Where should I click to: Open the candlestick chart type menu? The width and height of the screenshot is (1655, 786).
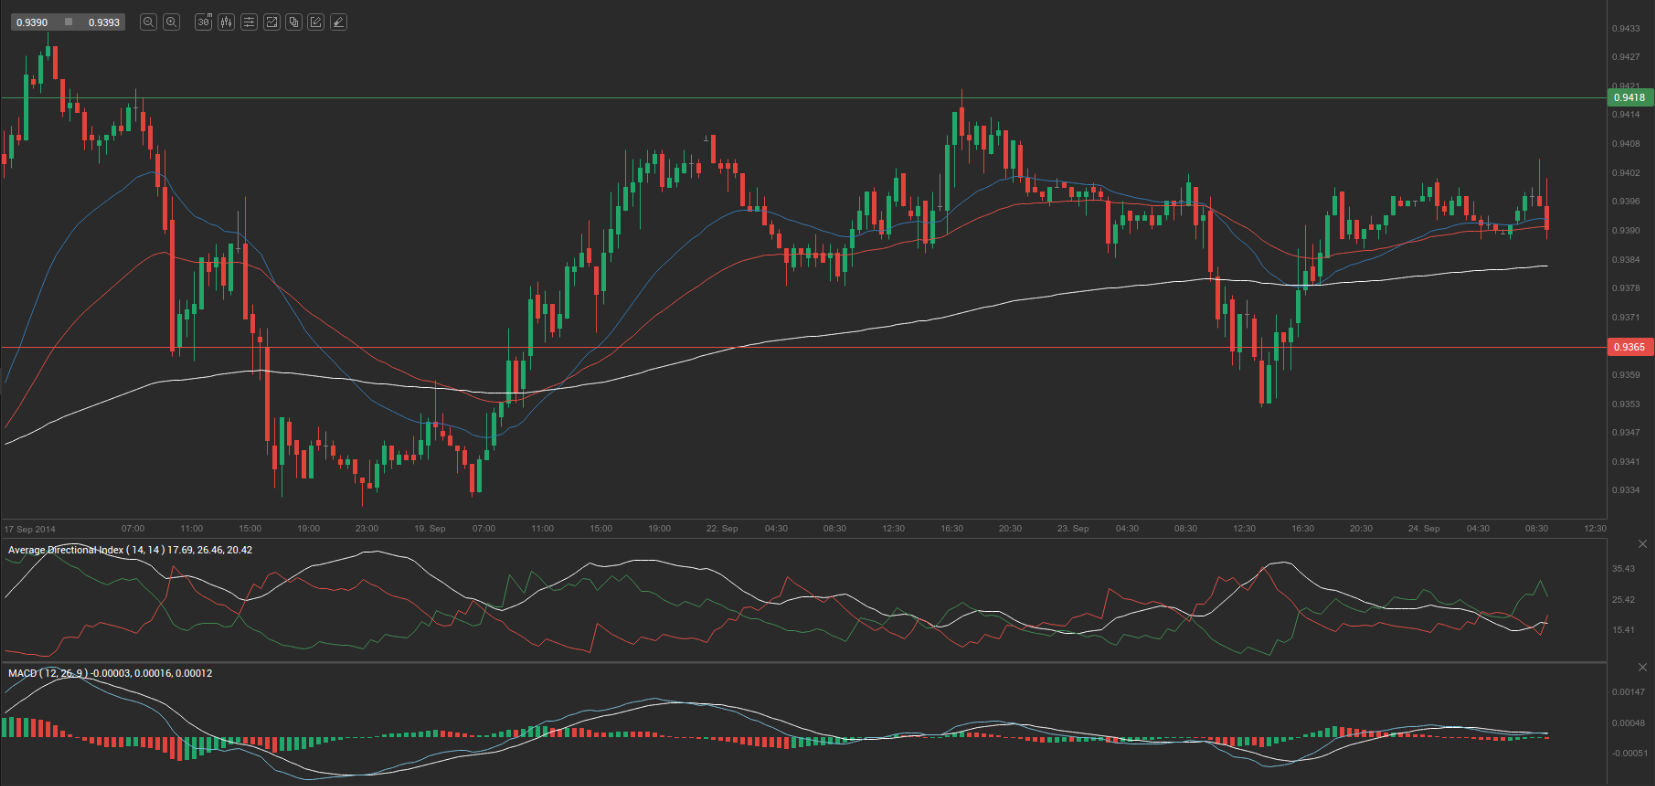[226, 22]
